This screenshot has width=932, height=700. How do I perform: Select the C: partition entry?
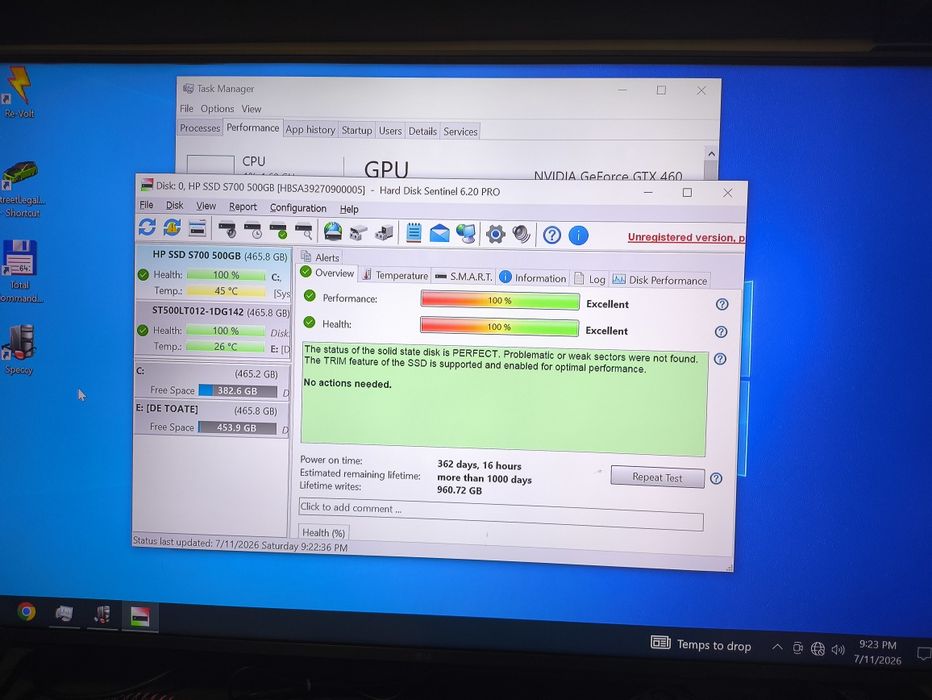[x=213, y=382]
